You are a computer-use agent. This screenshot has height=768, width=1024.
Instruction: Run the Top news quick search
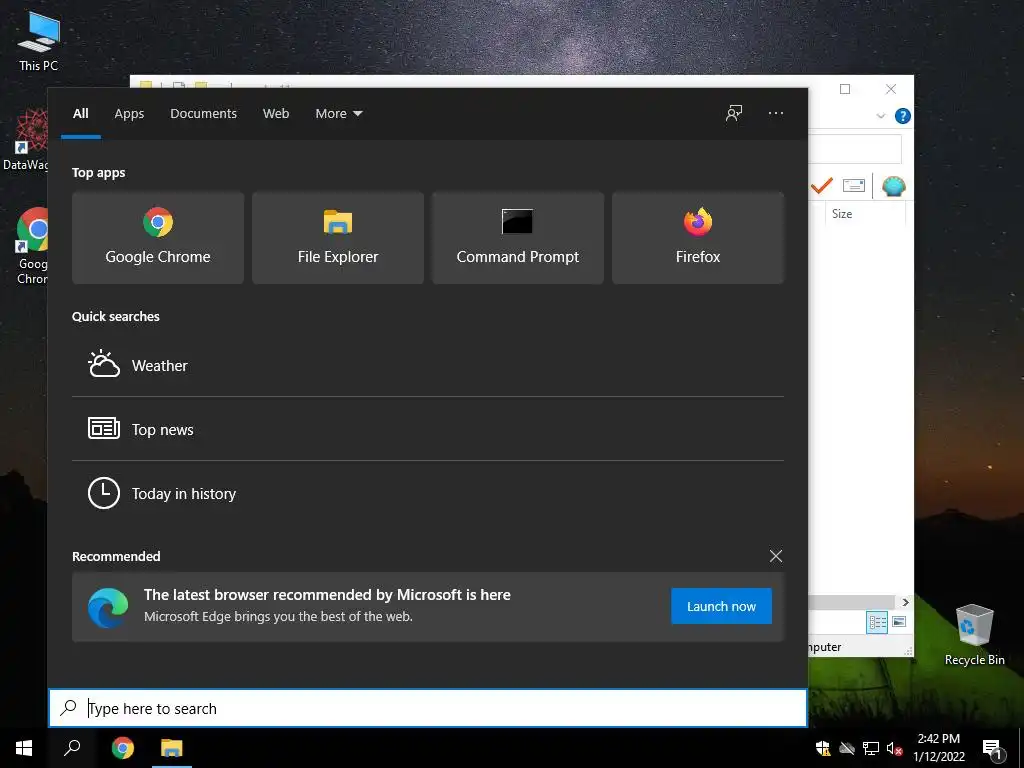coord(428,429)
